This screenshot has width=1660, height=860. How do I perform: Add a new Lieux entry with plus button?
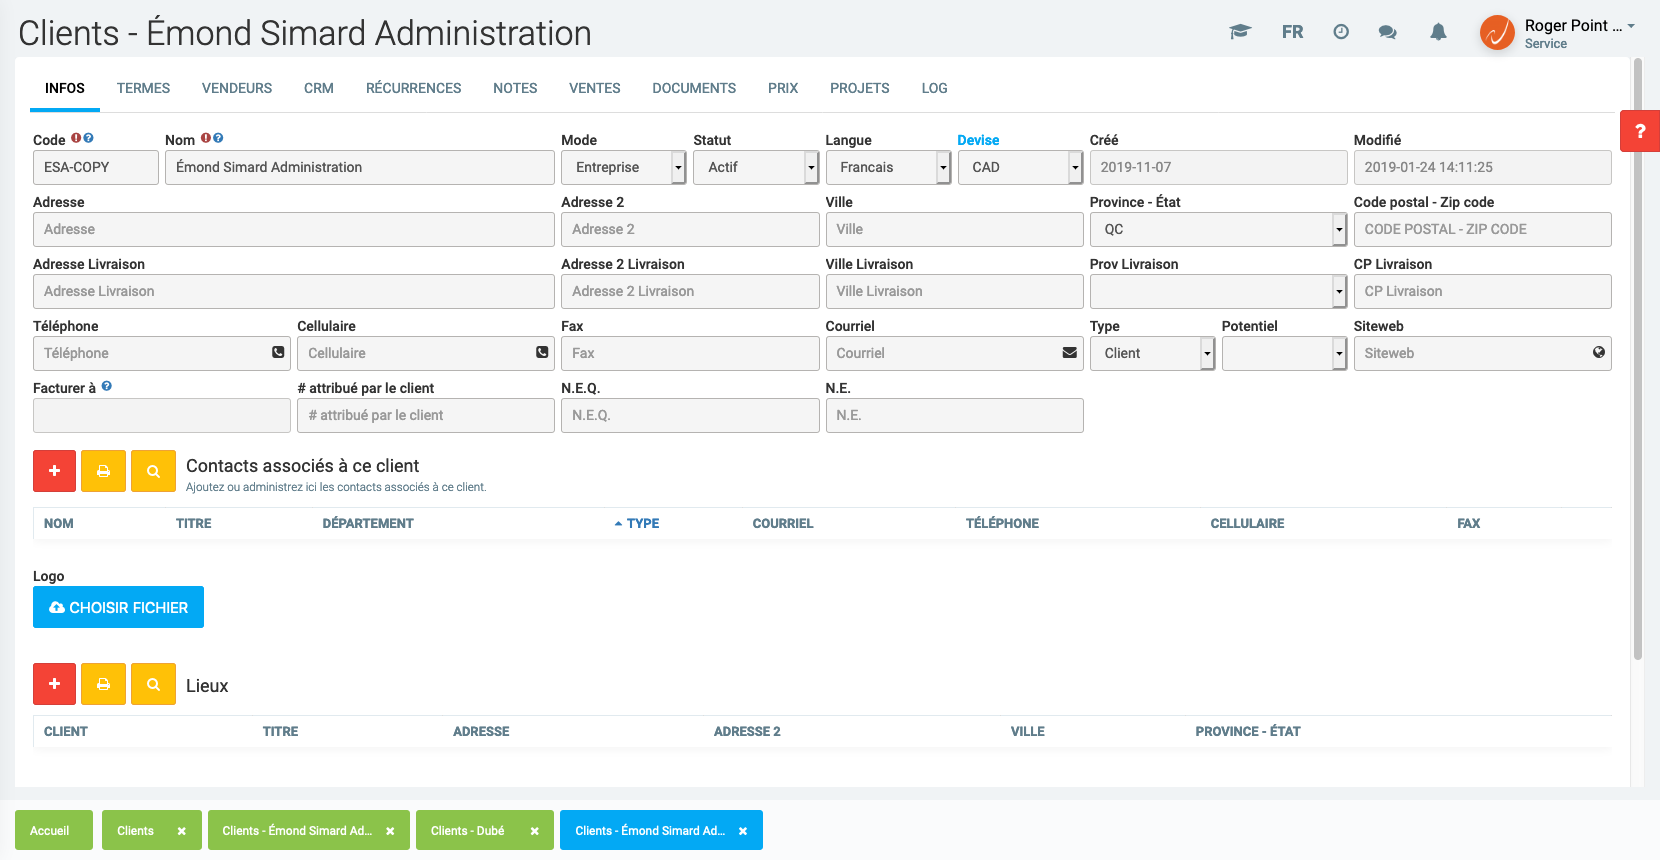(x=54, y=684)
